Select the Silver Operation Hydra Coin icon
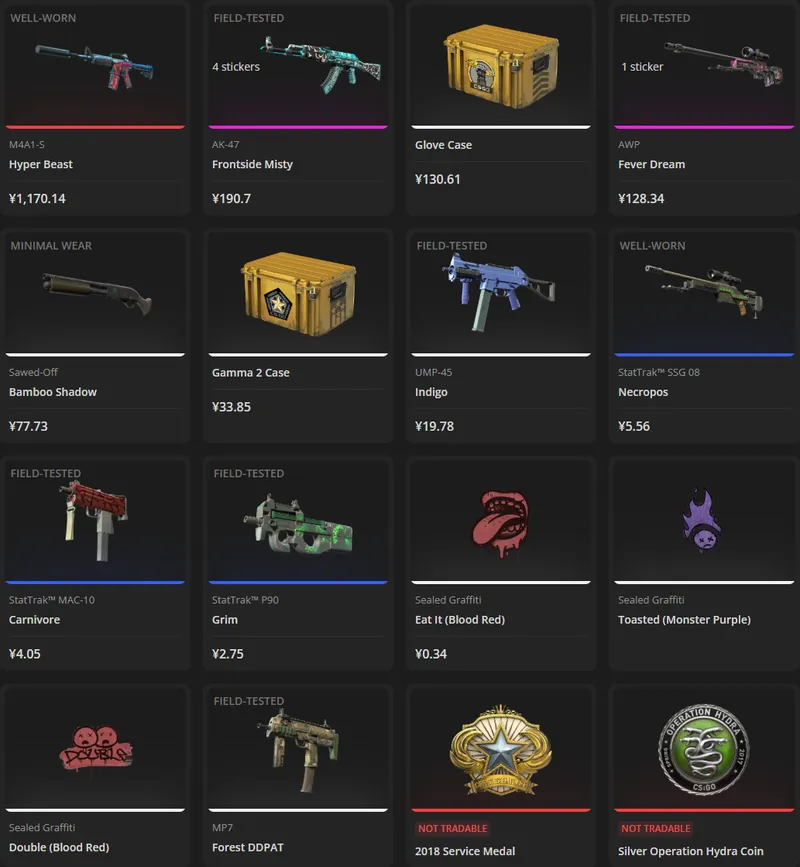Screen dimensions: 800x867 703,749
